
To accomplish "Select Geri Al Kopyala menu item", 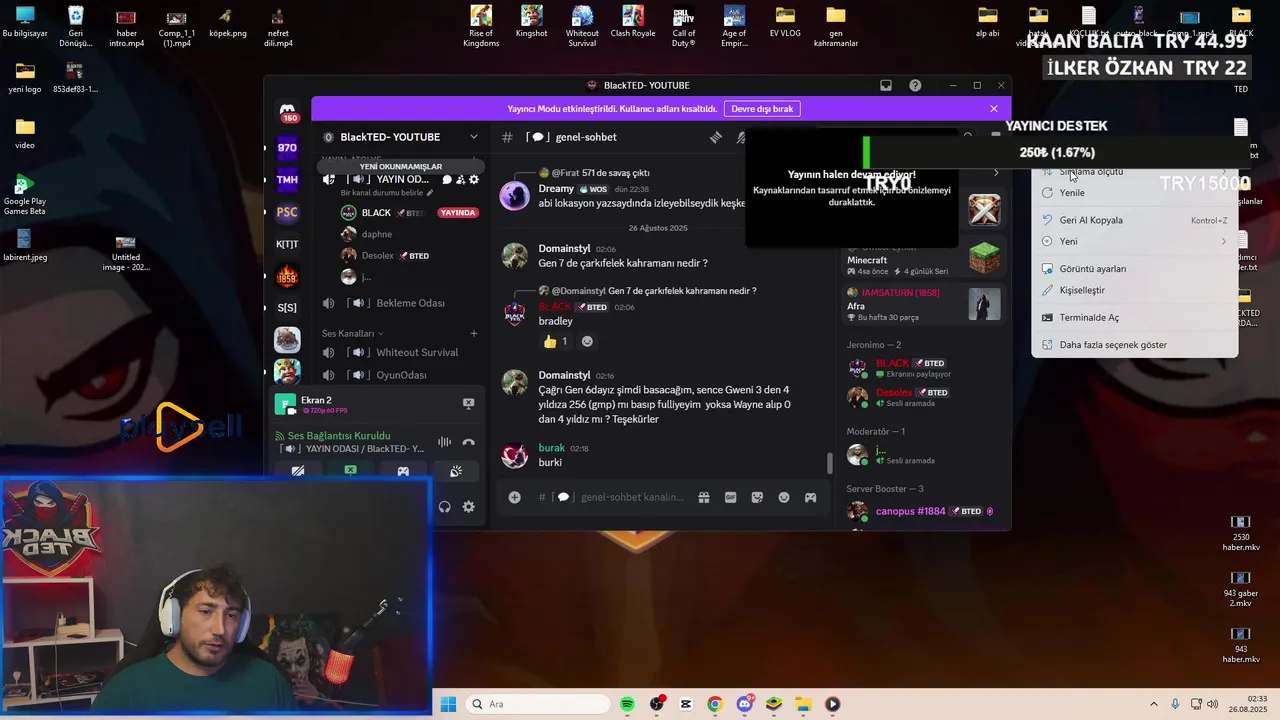I will (x=1135, y=220).
